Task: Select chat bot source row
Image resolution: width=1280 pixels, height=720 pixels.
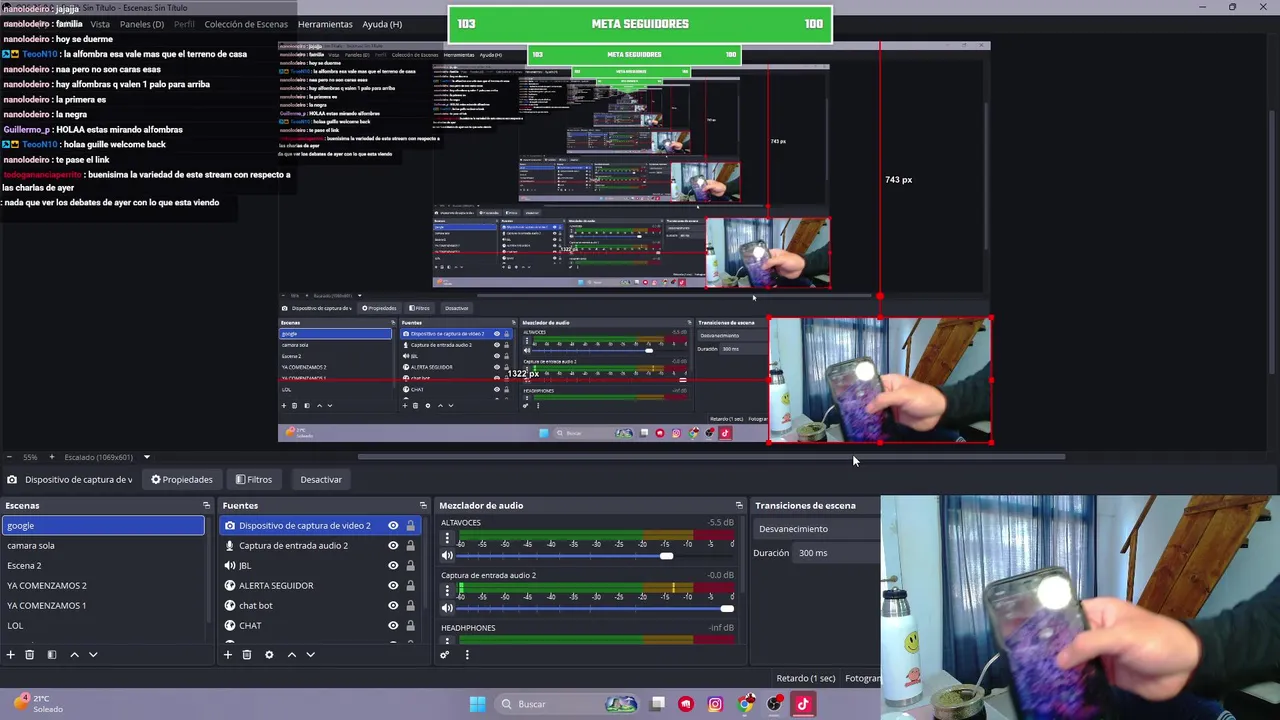Action: coord(320,606)
